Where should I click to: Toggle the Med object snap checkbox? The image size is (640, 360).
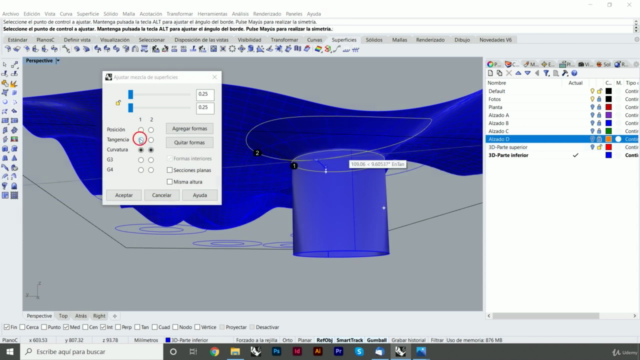pos(66,327)
